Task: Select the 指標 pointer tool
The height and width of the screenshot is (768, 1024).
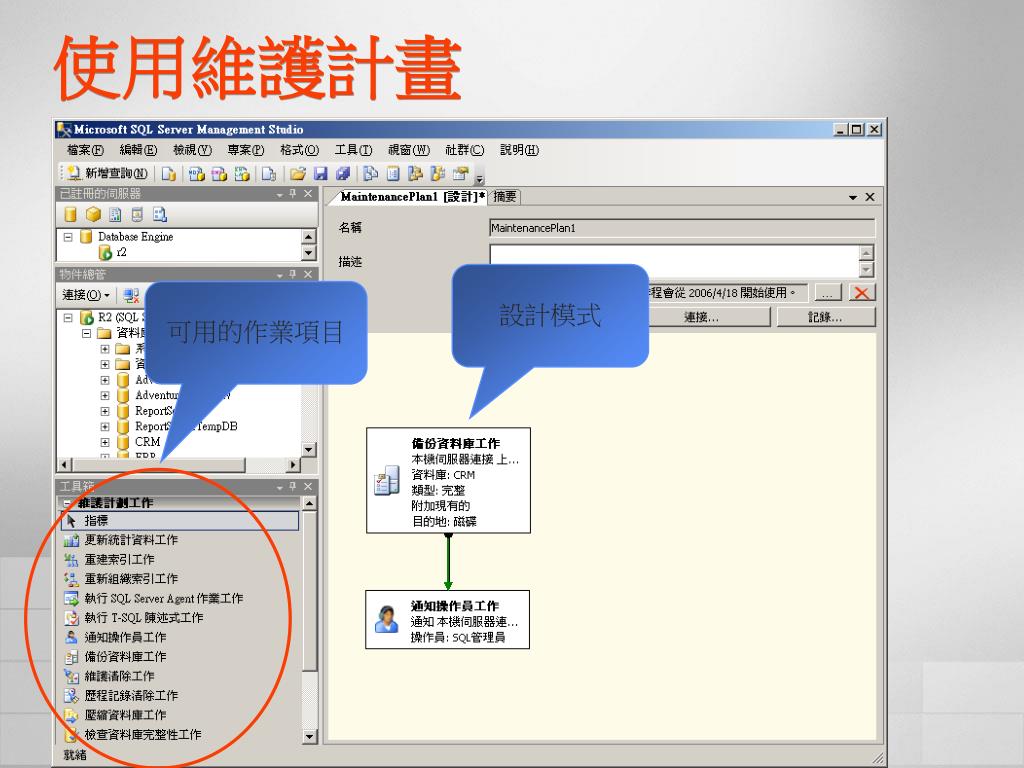Action: point(180,520)
